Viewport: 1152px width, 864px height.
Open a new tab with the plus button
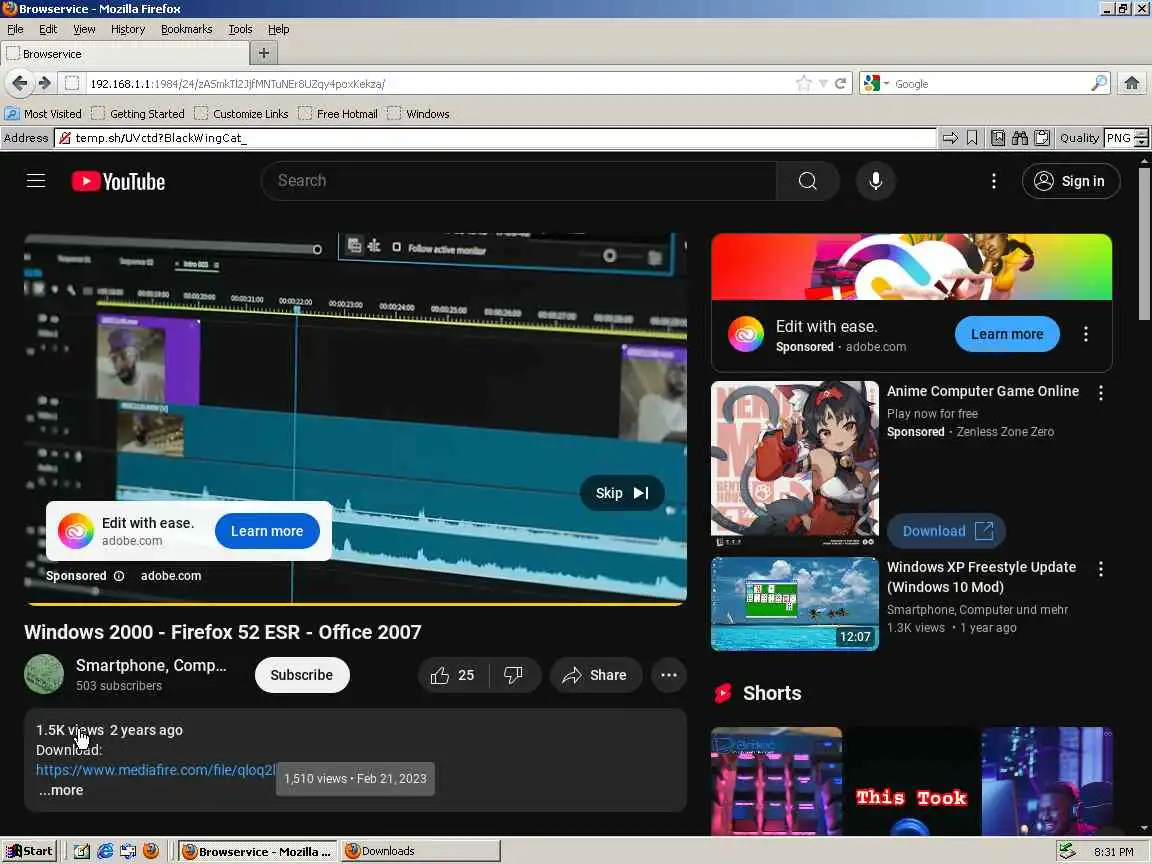coord(264,53)
